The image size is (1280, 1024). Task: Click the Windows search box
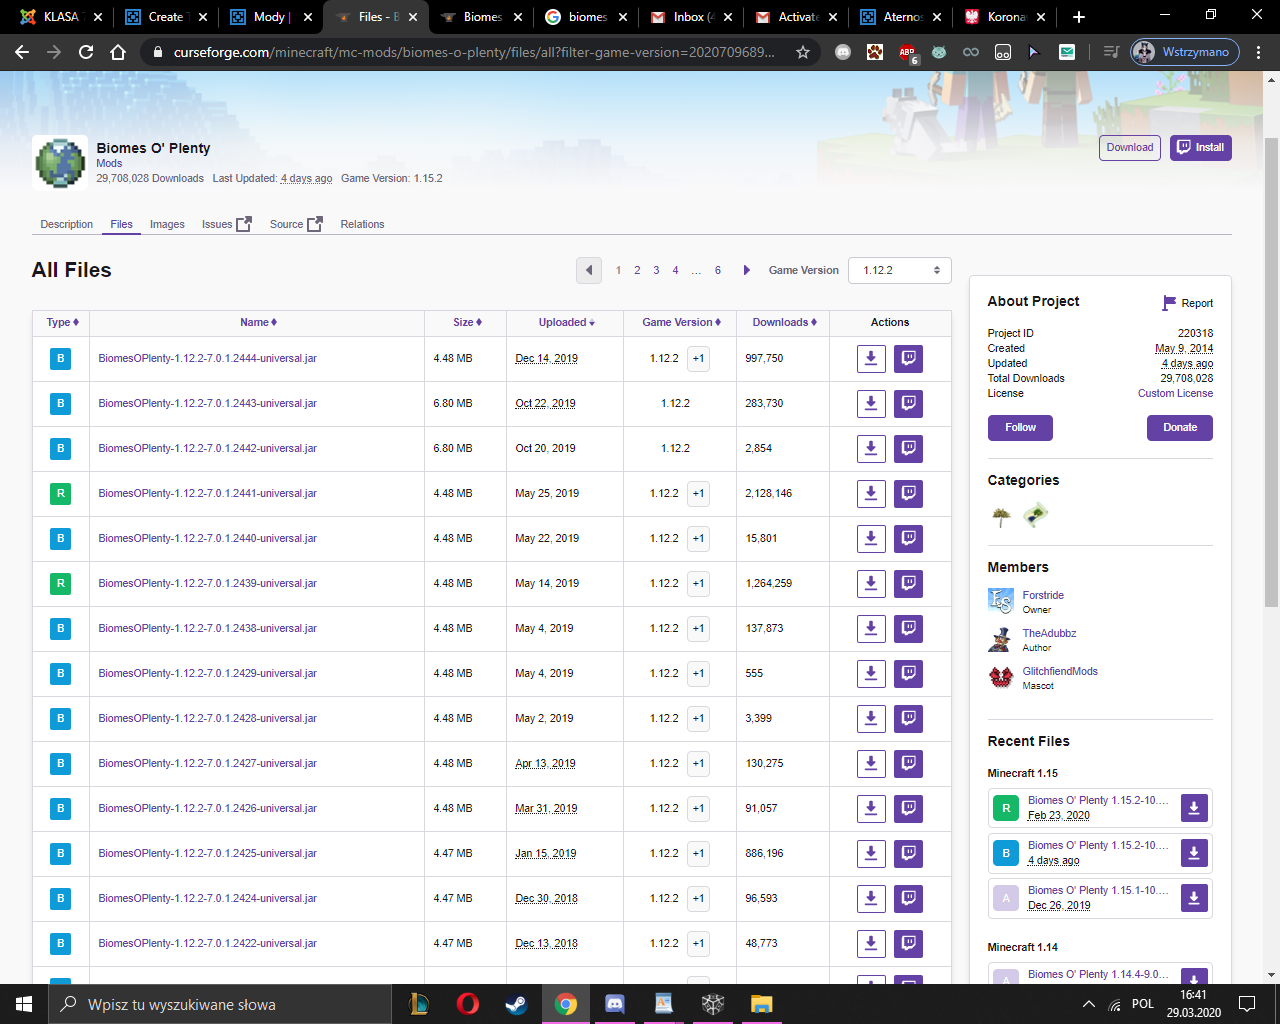click(x=220, y=1004)
